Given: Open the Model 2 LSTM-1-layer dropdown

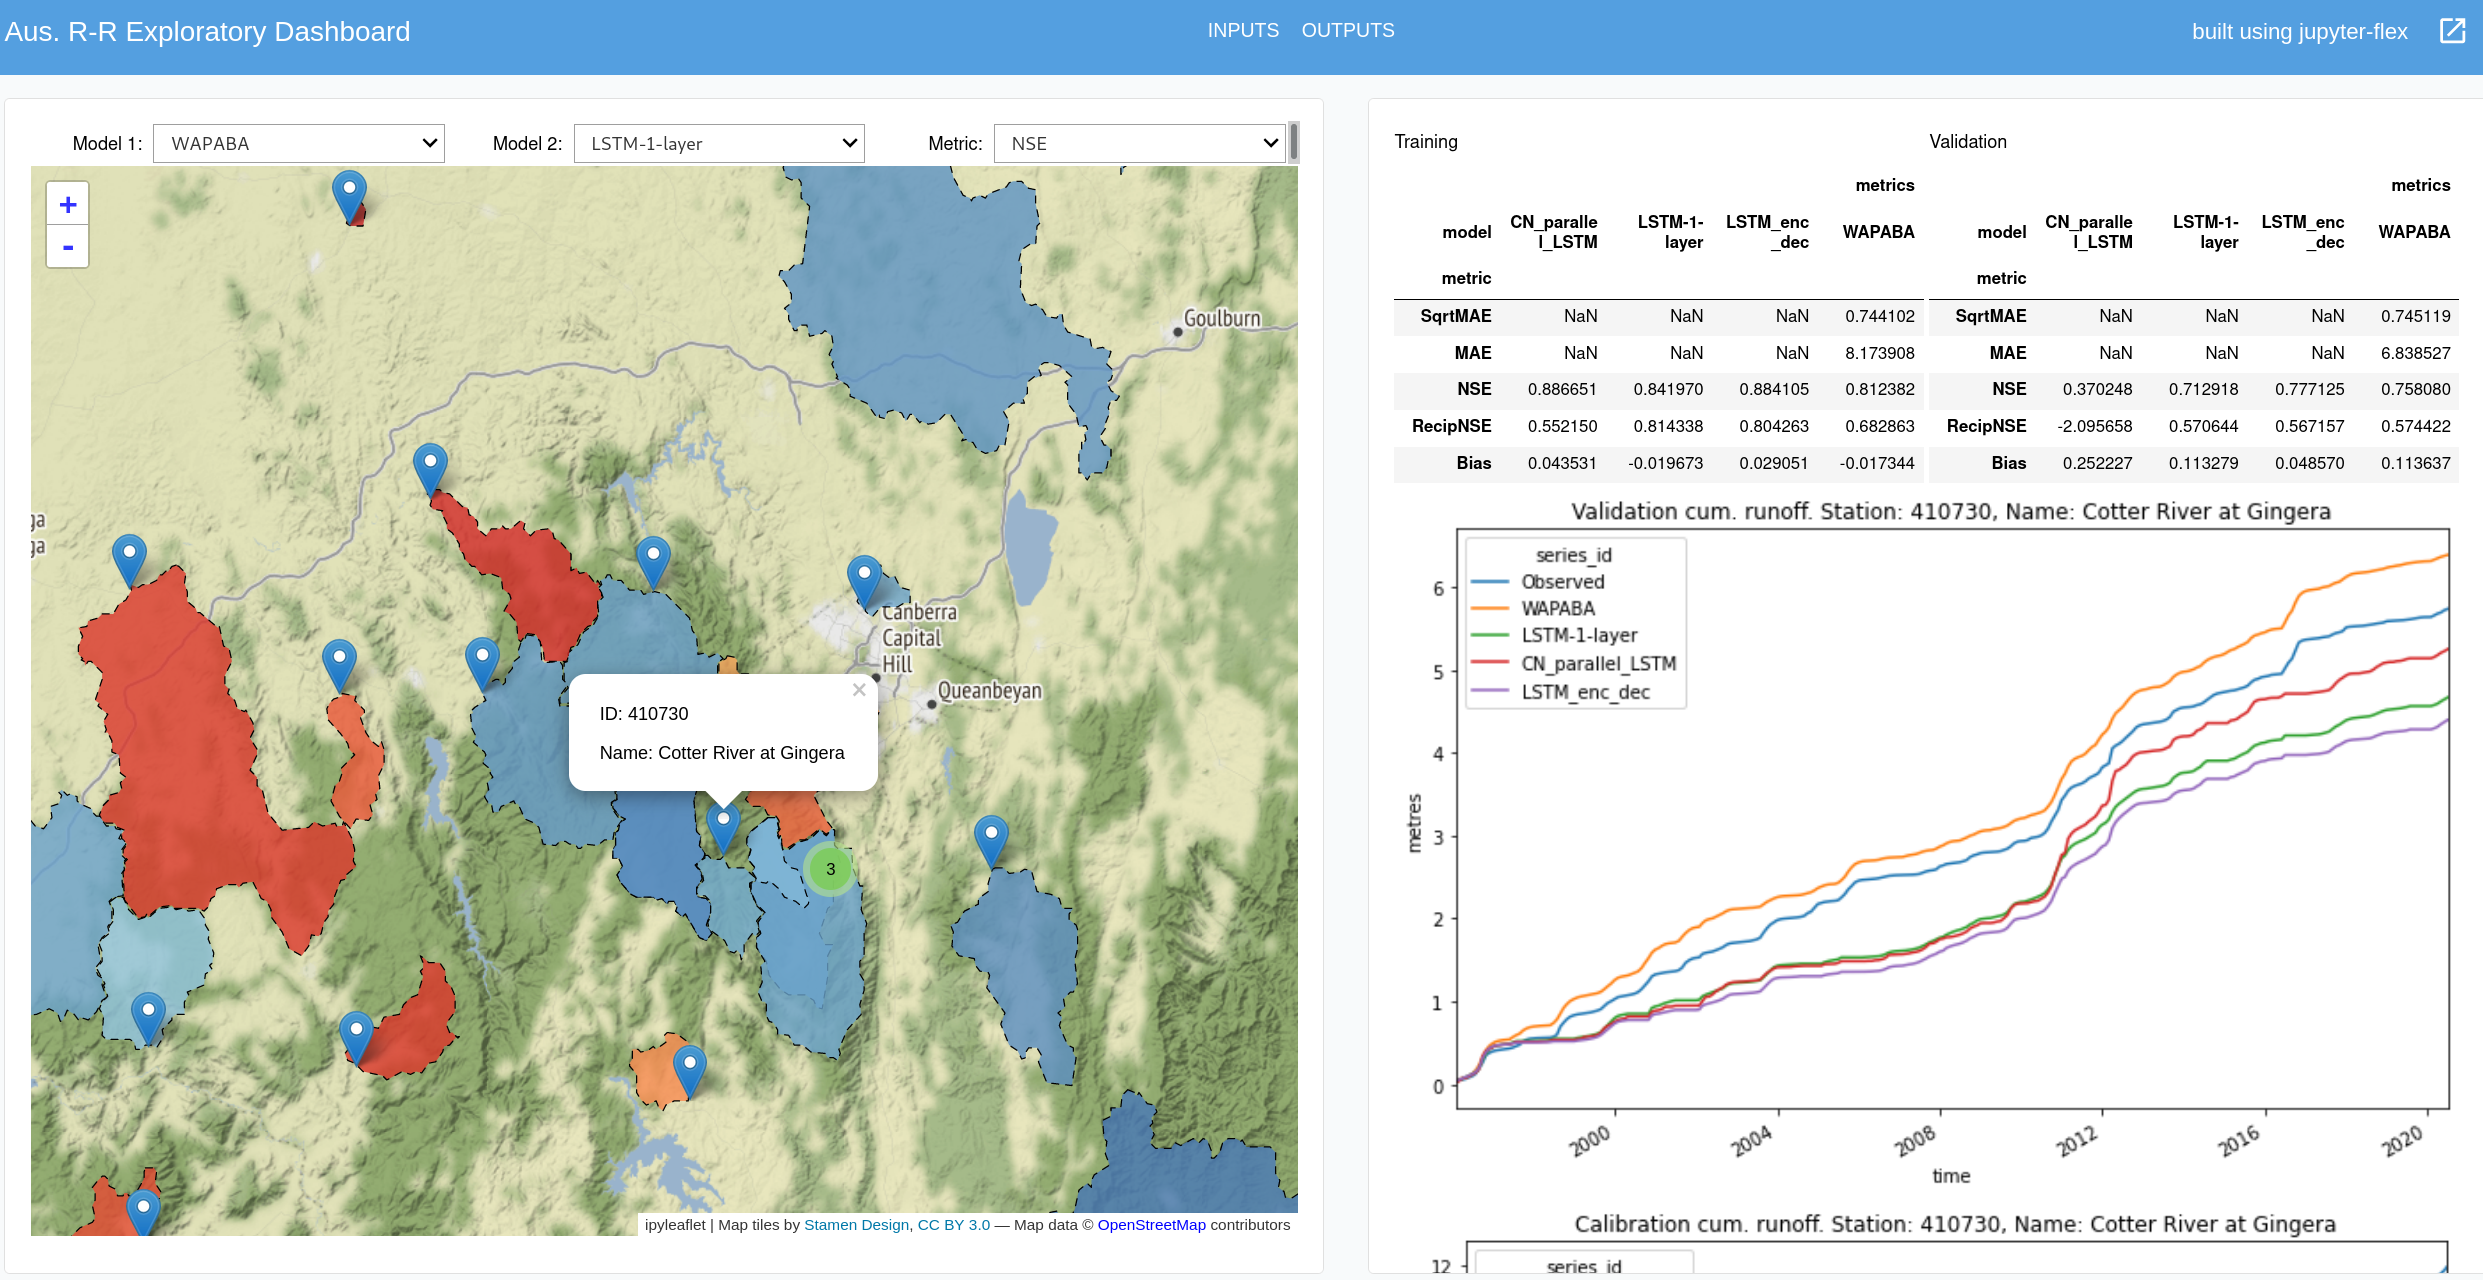Looking at the screenshot, I should point(719,144).
